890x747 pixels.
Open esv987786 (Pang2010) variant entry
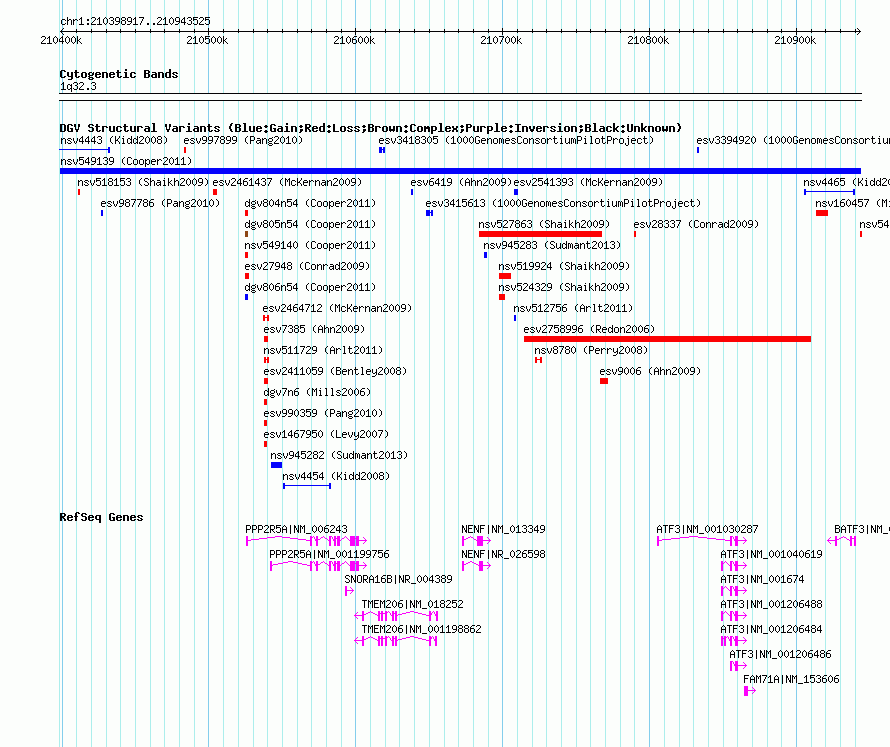click(x=160, y=203)
